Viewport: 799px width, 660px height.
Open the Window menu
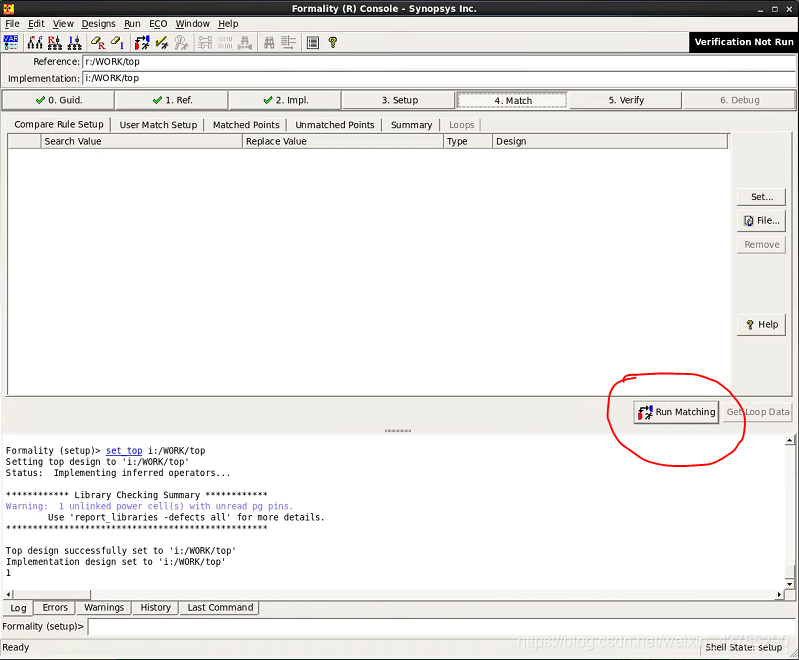pyautogui.click(x=193, y=23)
